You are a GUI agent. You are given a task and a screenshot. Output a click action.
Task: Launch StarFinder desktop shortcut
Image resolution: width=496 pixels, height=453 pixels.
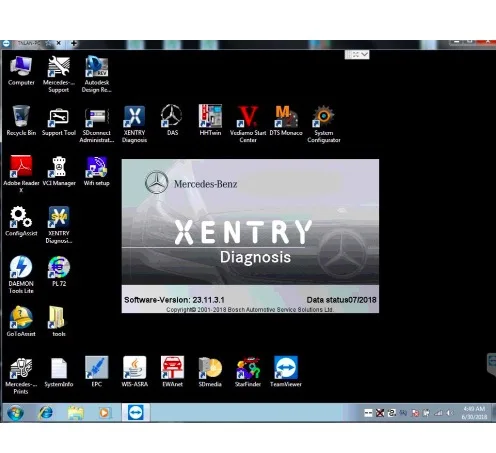(x=248, y=371)
